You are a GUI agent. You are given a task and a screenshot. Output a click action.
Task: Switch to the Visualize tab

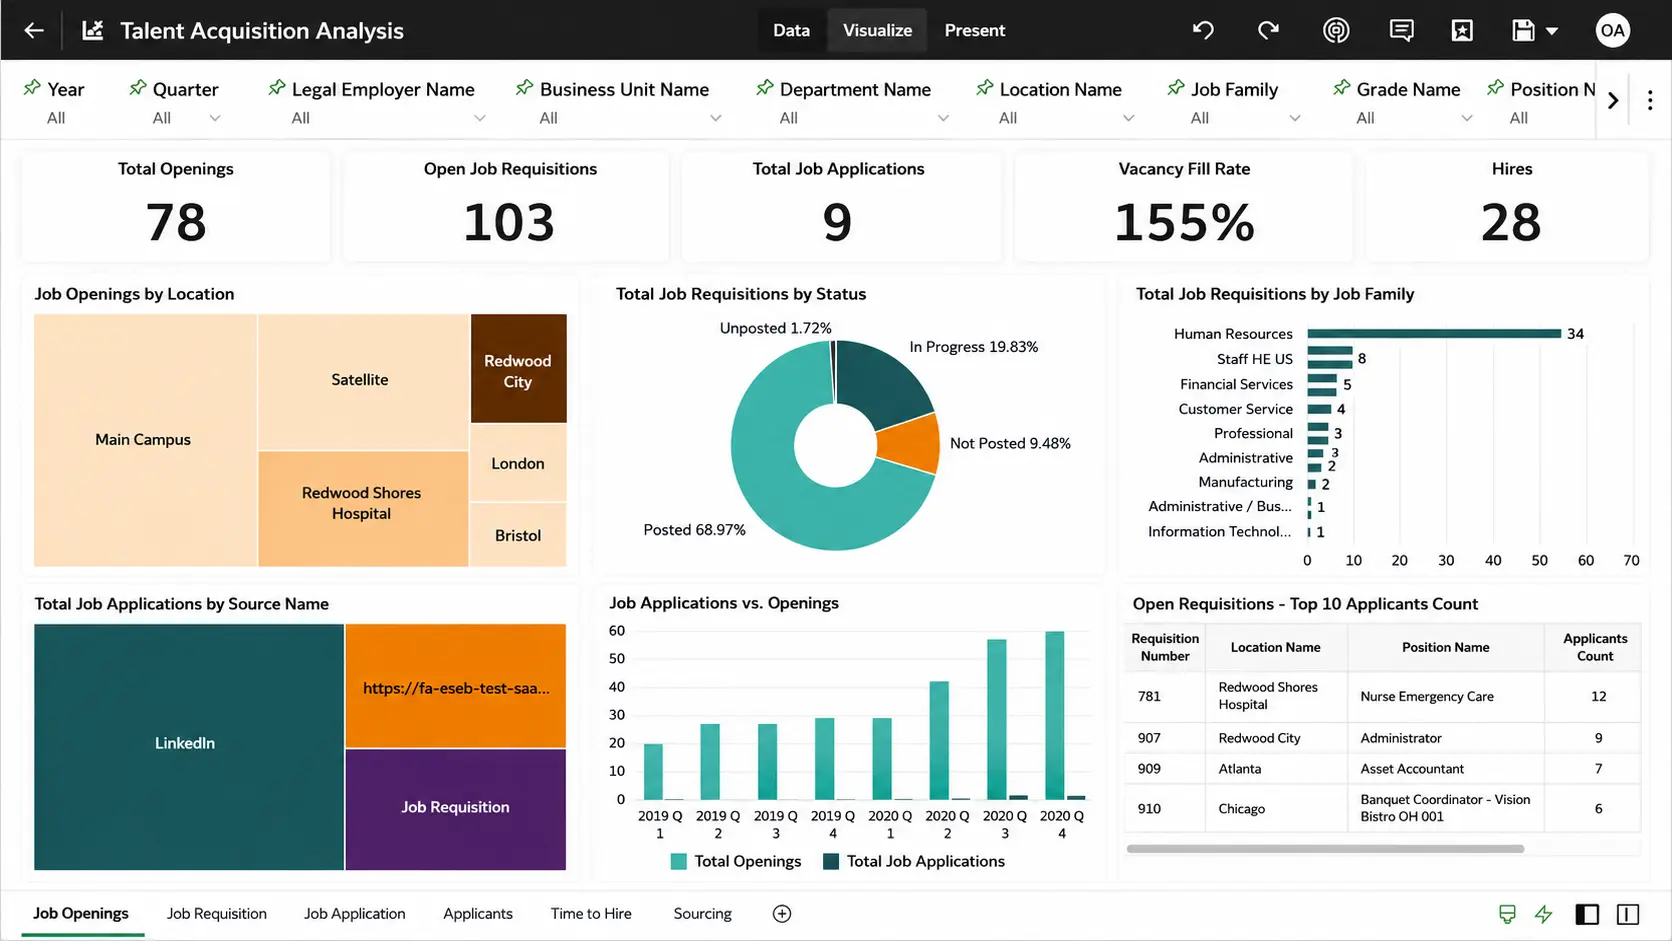(x=877, y=30)
